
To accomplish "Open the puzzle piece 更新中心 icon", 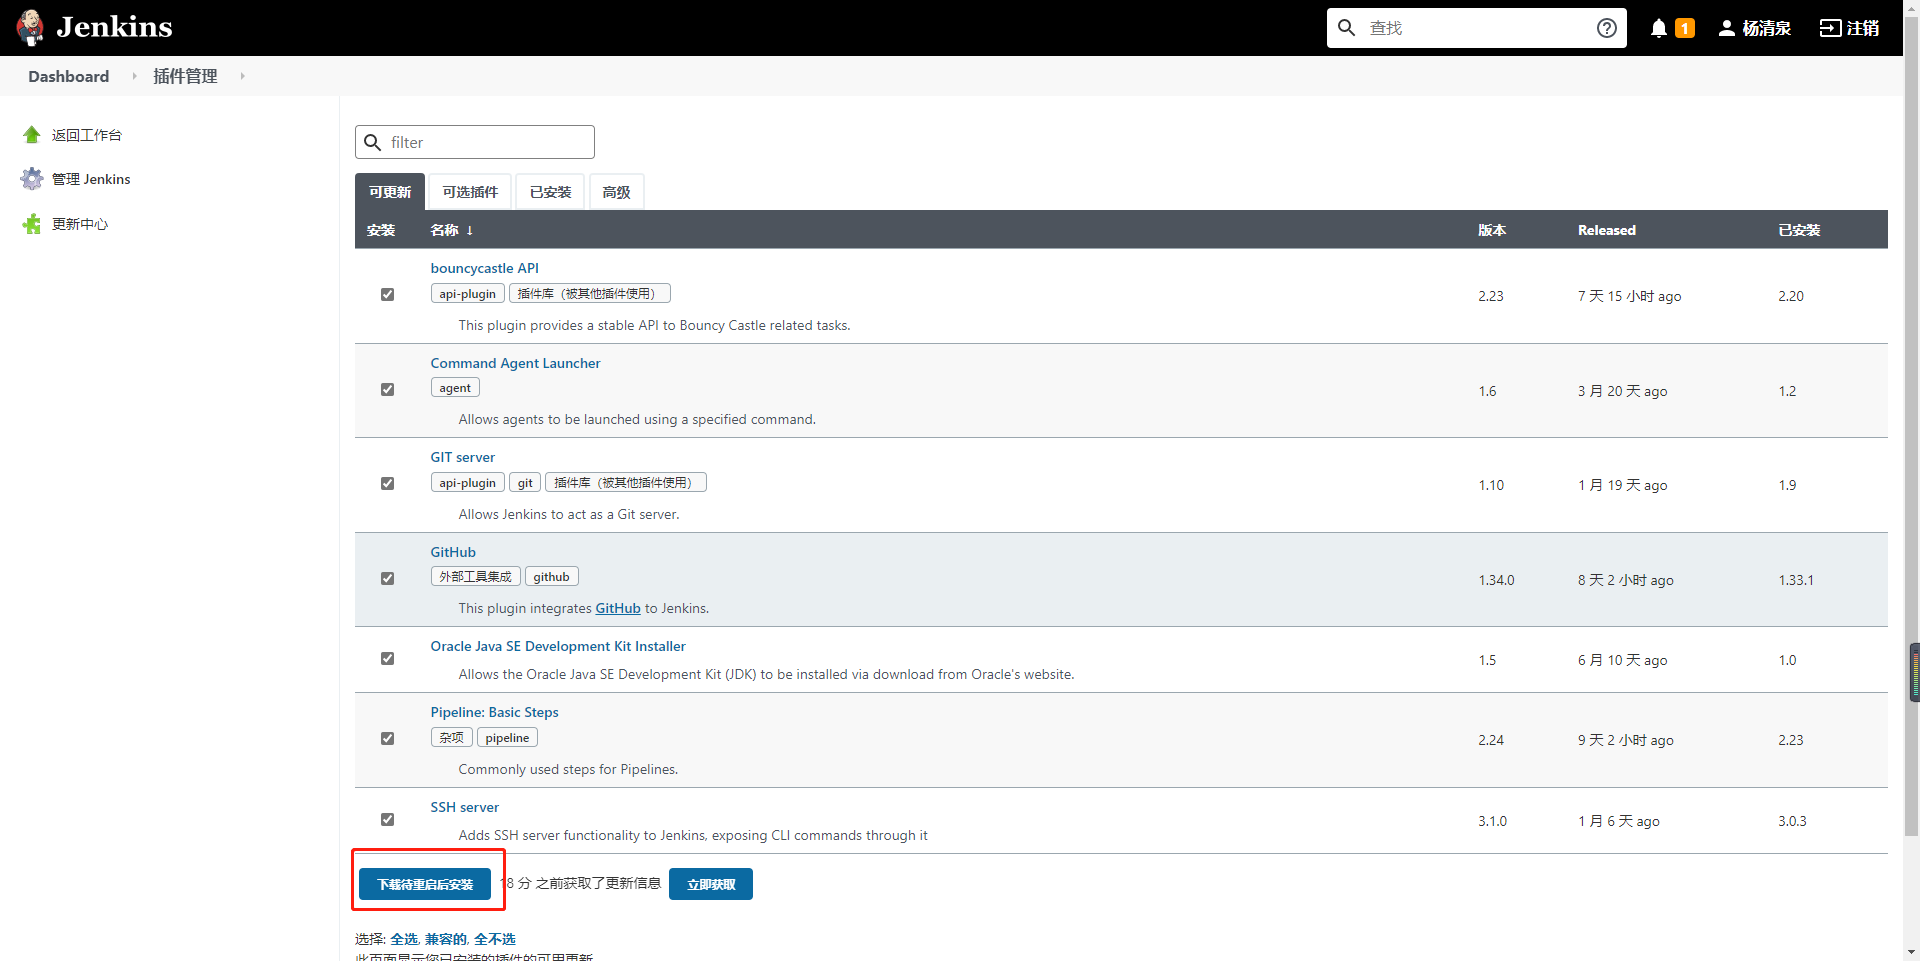I will tap(32, 224).
